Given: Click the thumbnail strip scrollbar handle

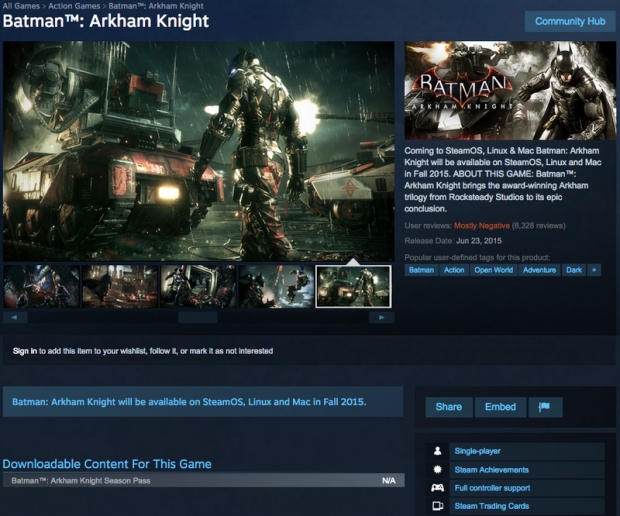Looking at the screenshot, I should pos(198,317).
